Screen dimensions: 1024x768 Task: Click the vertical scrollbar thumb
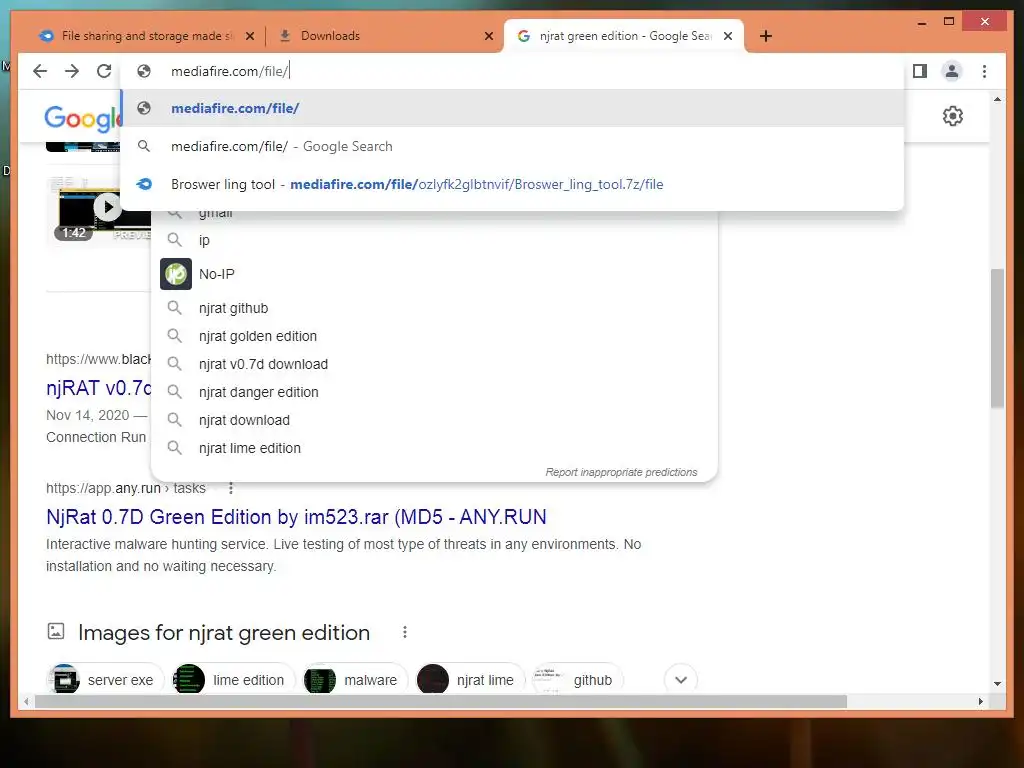[x=997, y=338]
